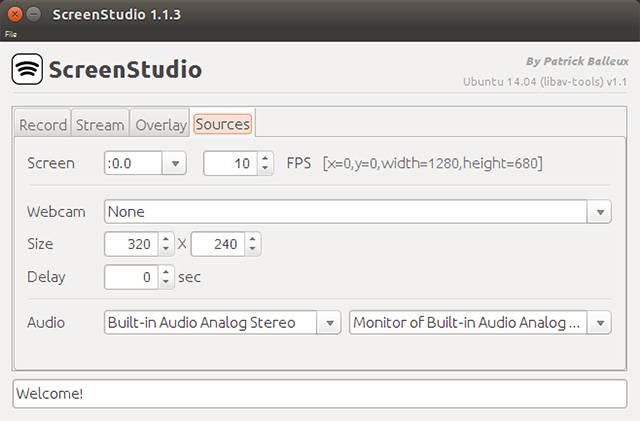Click the Monitor of Built-in Audio field
This screenshot has width=640, height=421.
[x=468, y=323]
